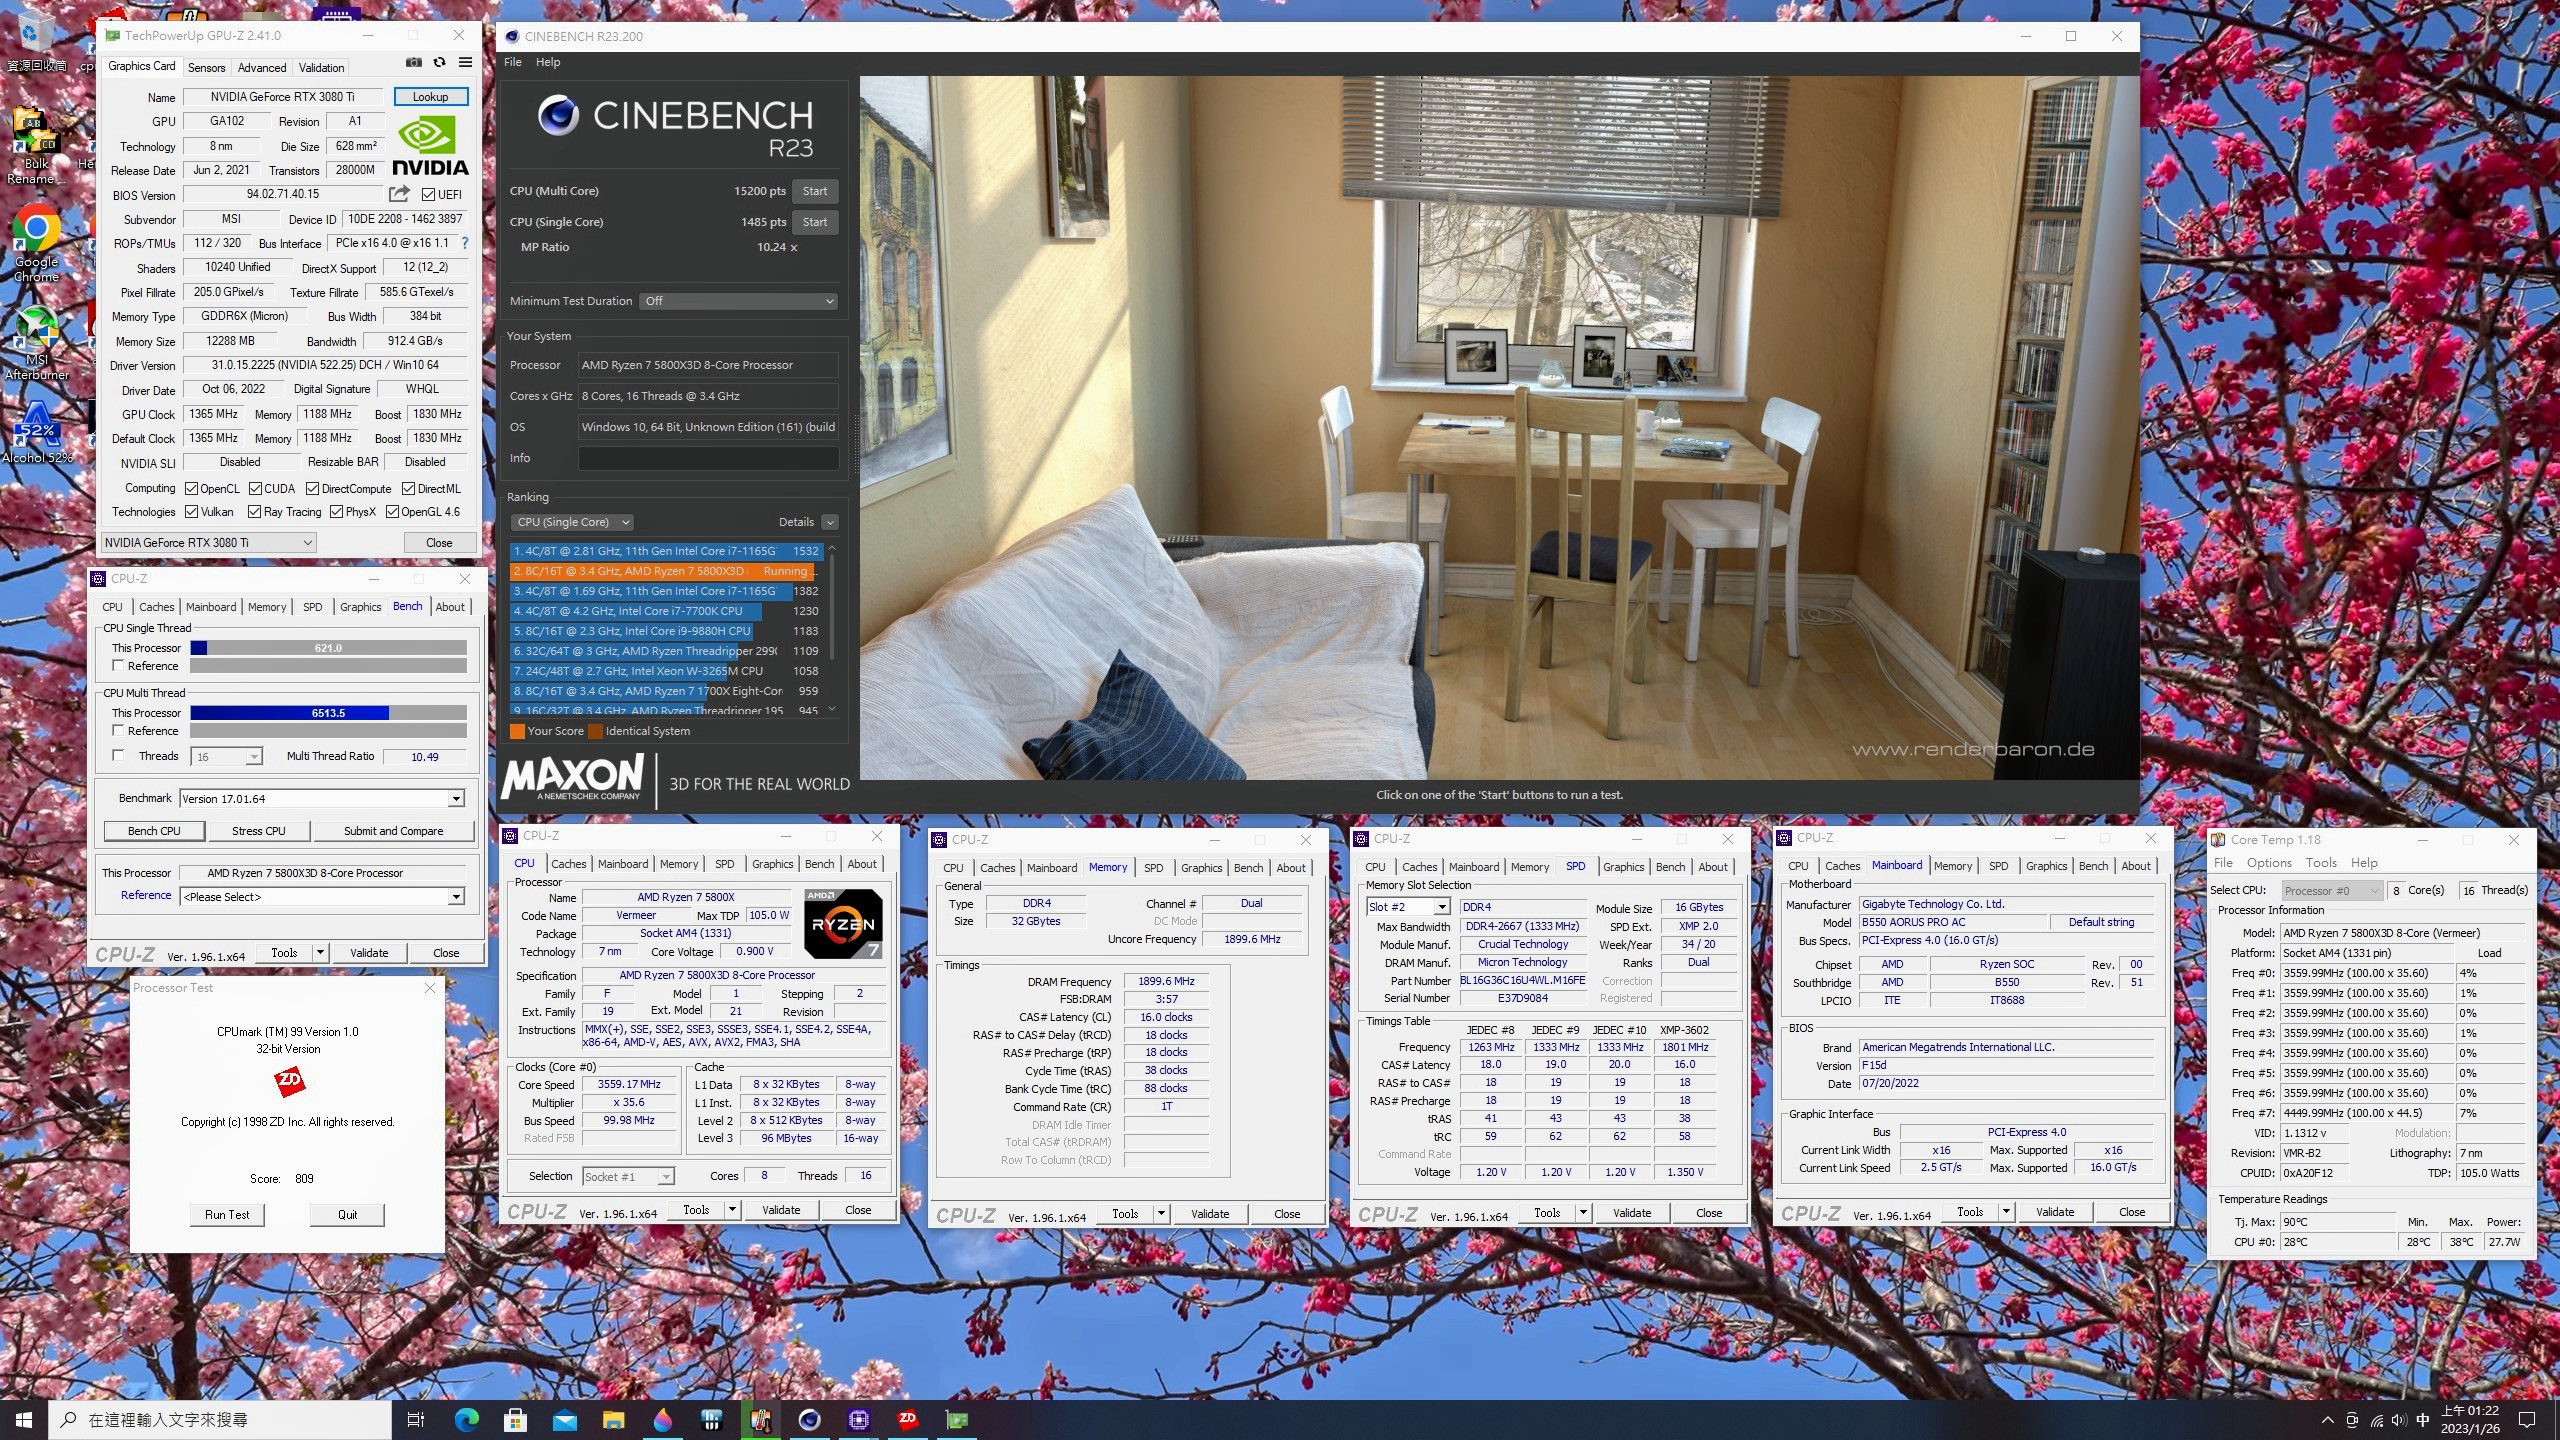This screenshot has width=2560, height=1440.
Task: Open the Windows Start menu
Action: pyautogui.click(x=24, y=1419)
